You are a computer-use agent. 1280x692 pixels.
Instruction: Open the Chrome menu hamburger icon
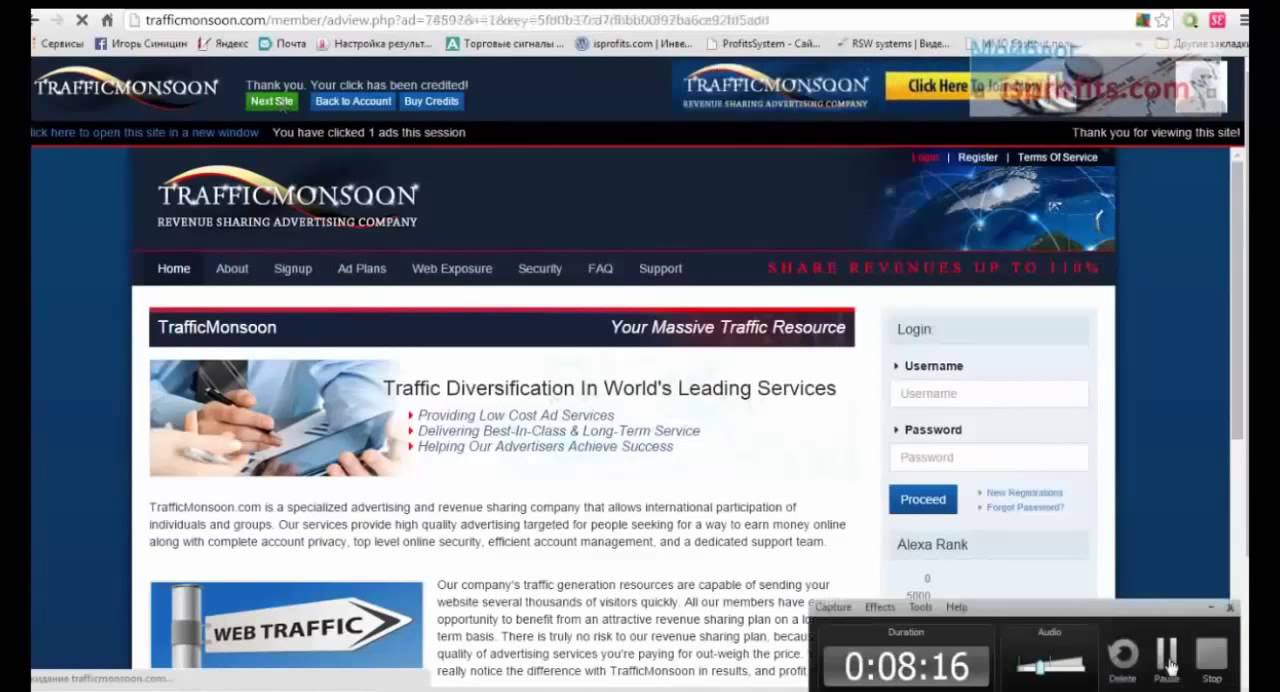pos(1243,20)
